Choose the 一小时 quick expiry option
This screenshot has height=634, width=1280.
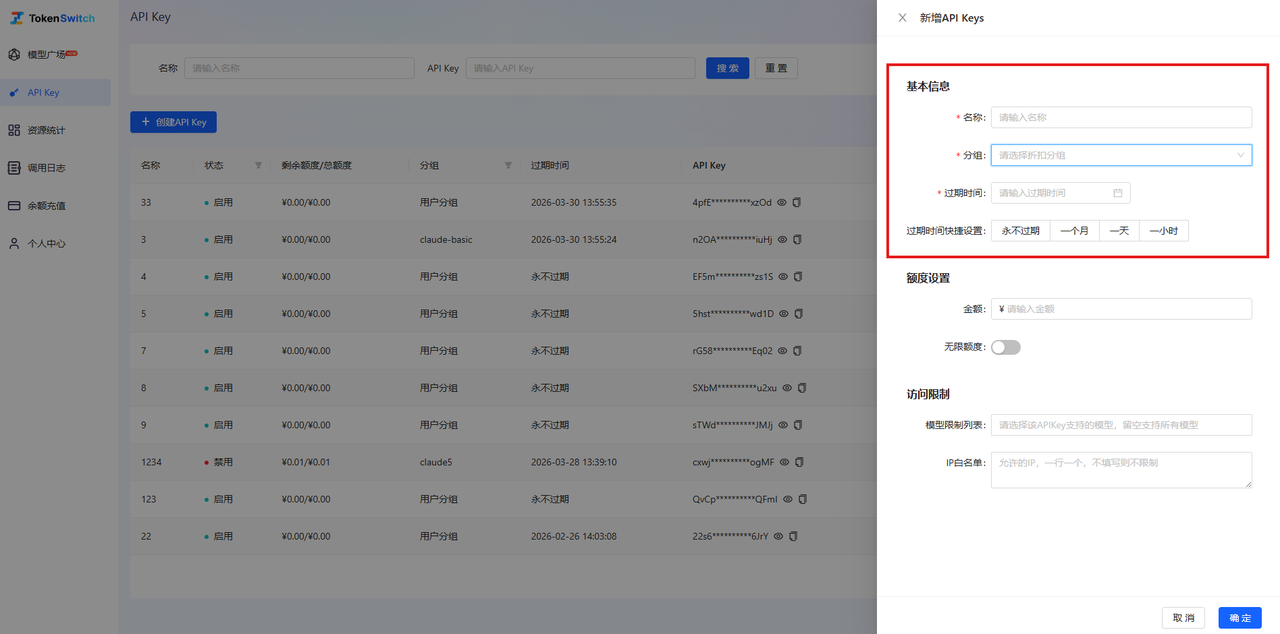pyautogui.click(x=1164, y=231)
